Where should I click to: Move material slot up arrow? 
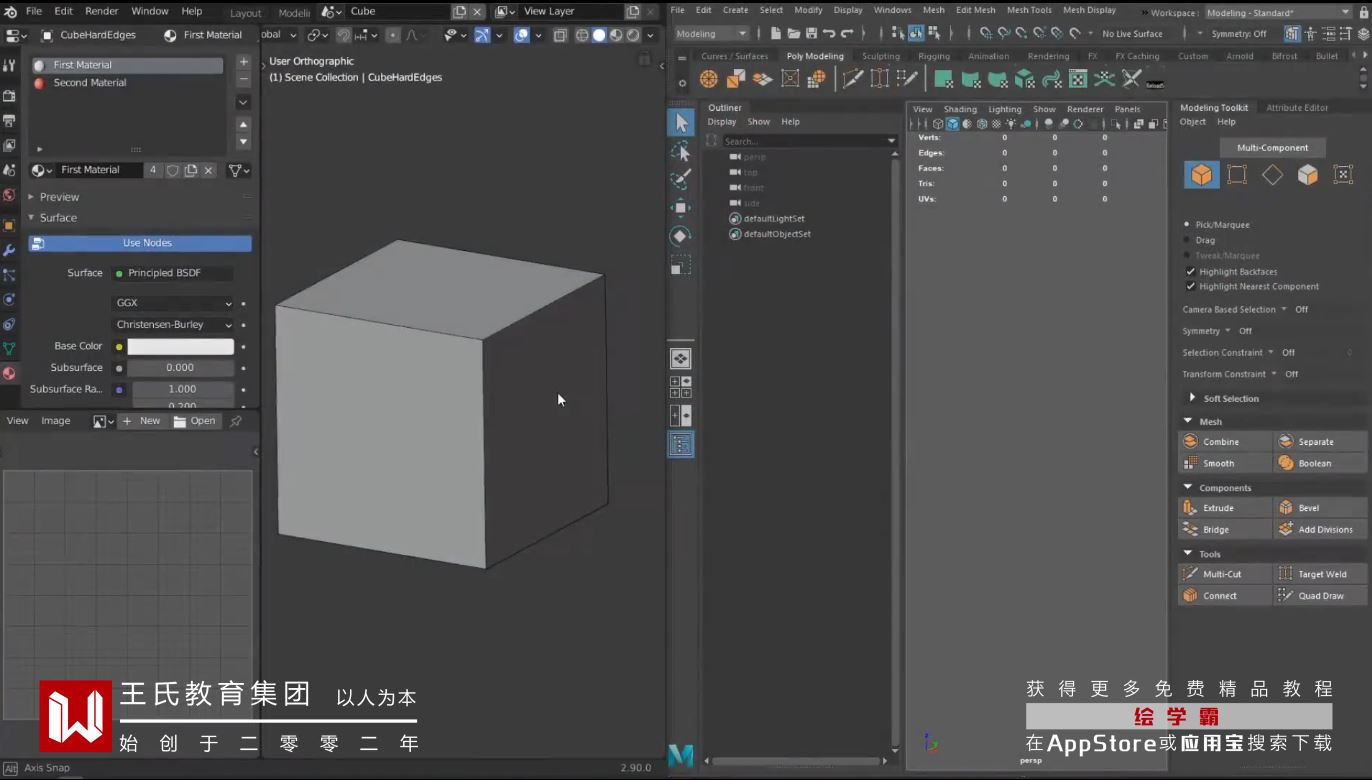[x=243, y=124]
